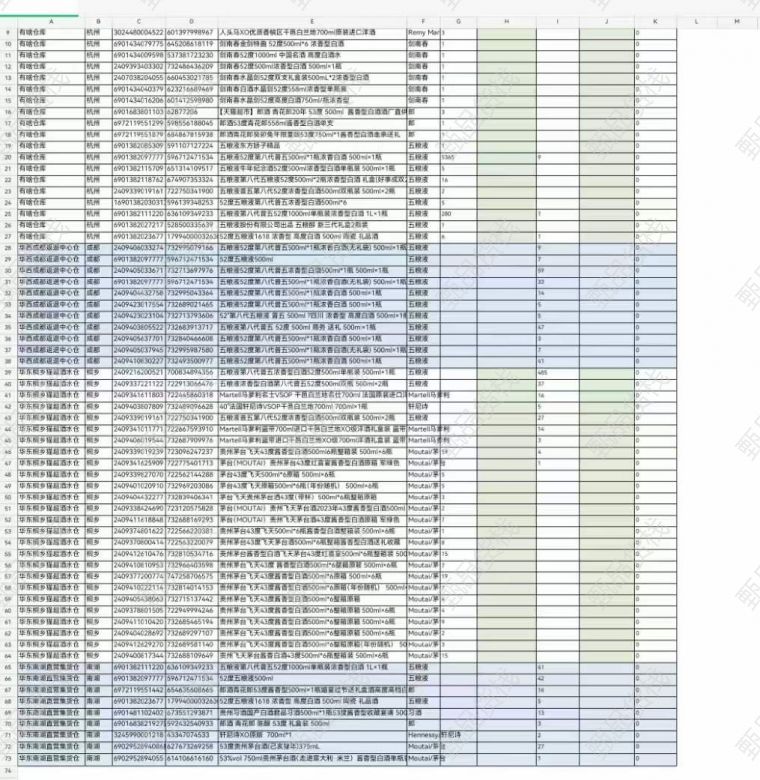Click cell containing '2409216200521'
Viewport: 760px width, 780px height.
click(139, 372)
